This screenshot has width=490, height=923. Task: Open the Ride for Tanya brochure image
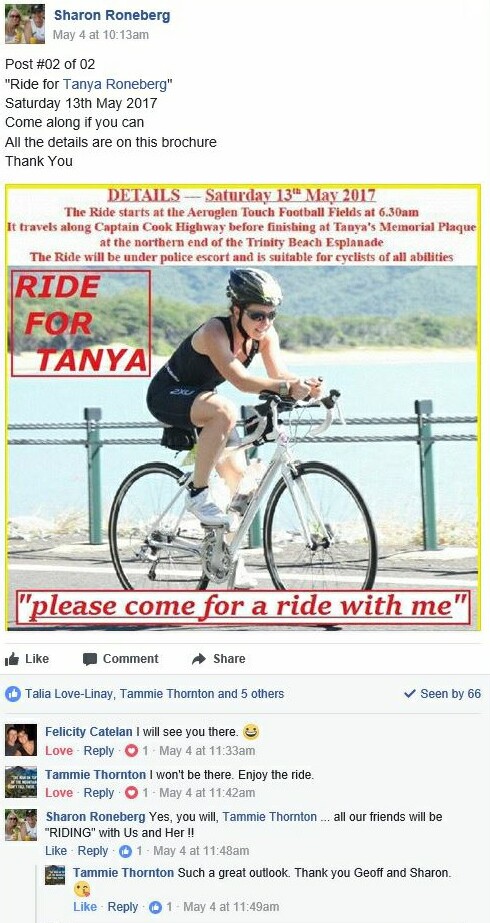243,407
